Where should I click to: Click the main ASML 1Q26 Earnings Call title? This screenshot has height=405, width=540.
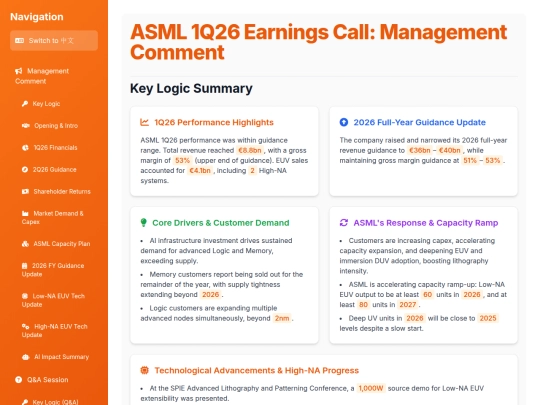[x=319, y=42]
